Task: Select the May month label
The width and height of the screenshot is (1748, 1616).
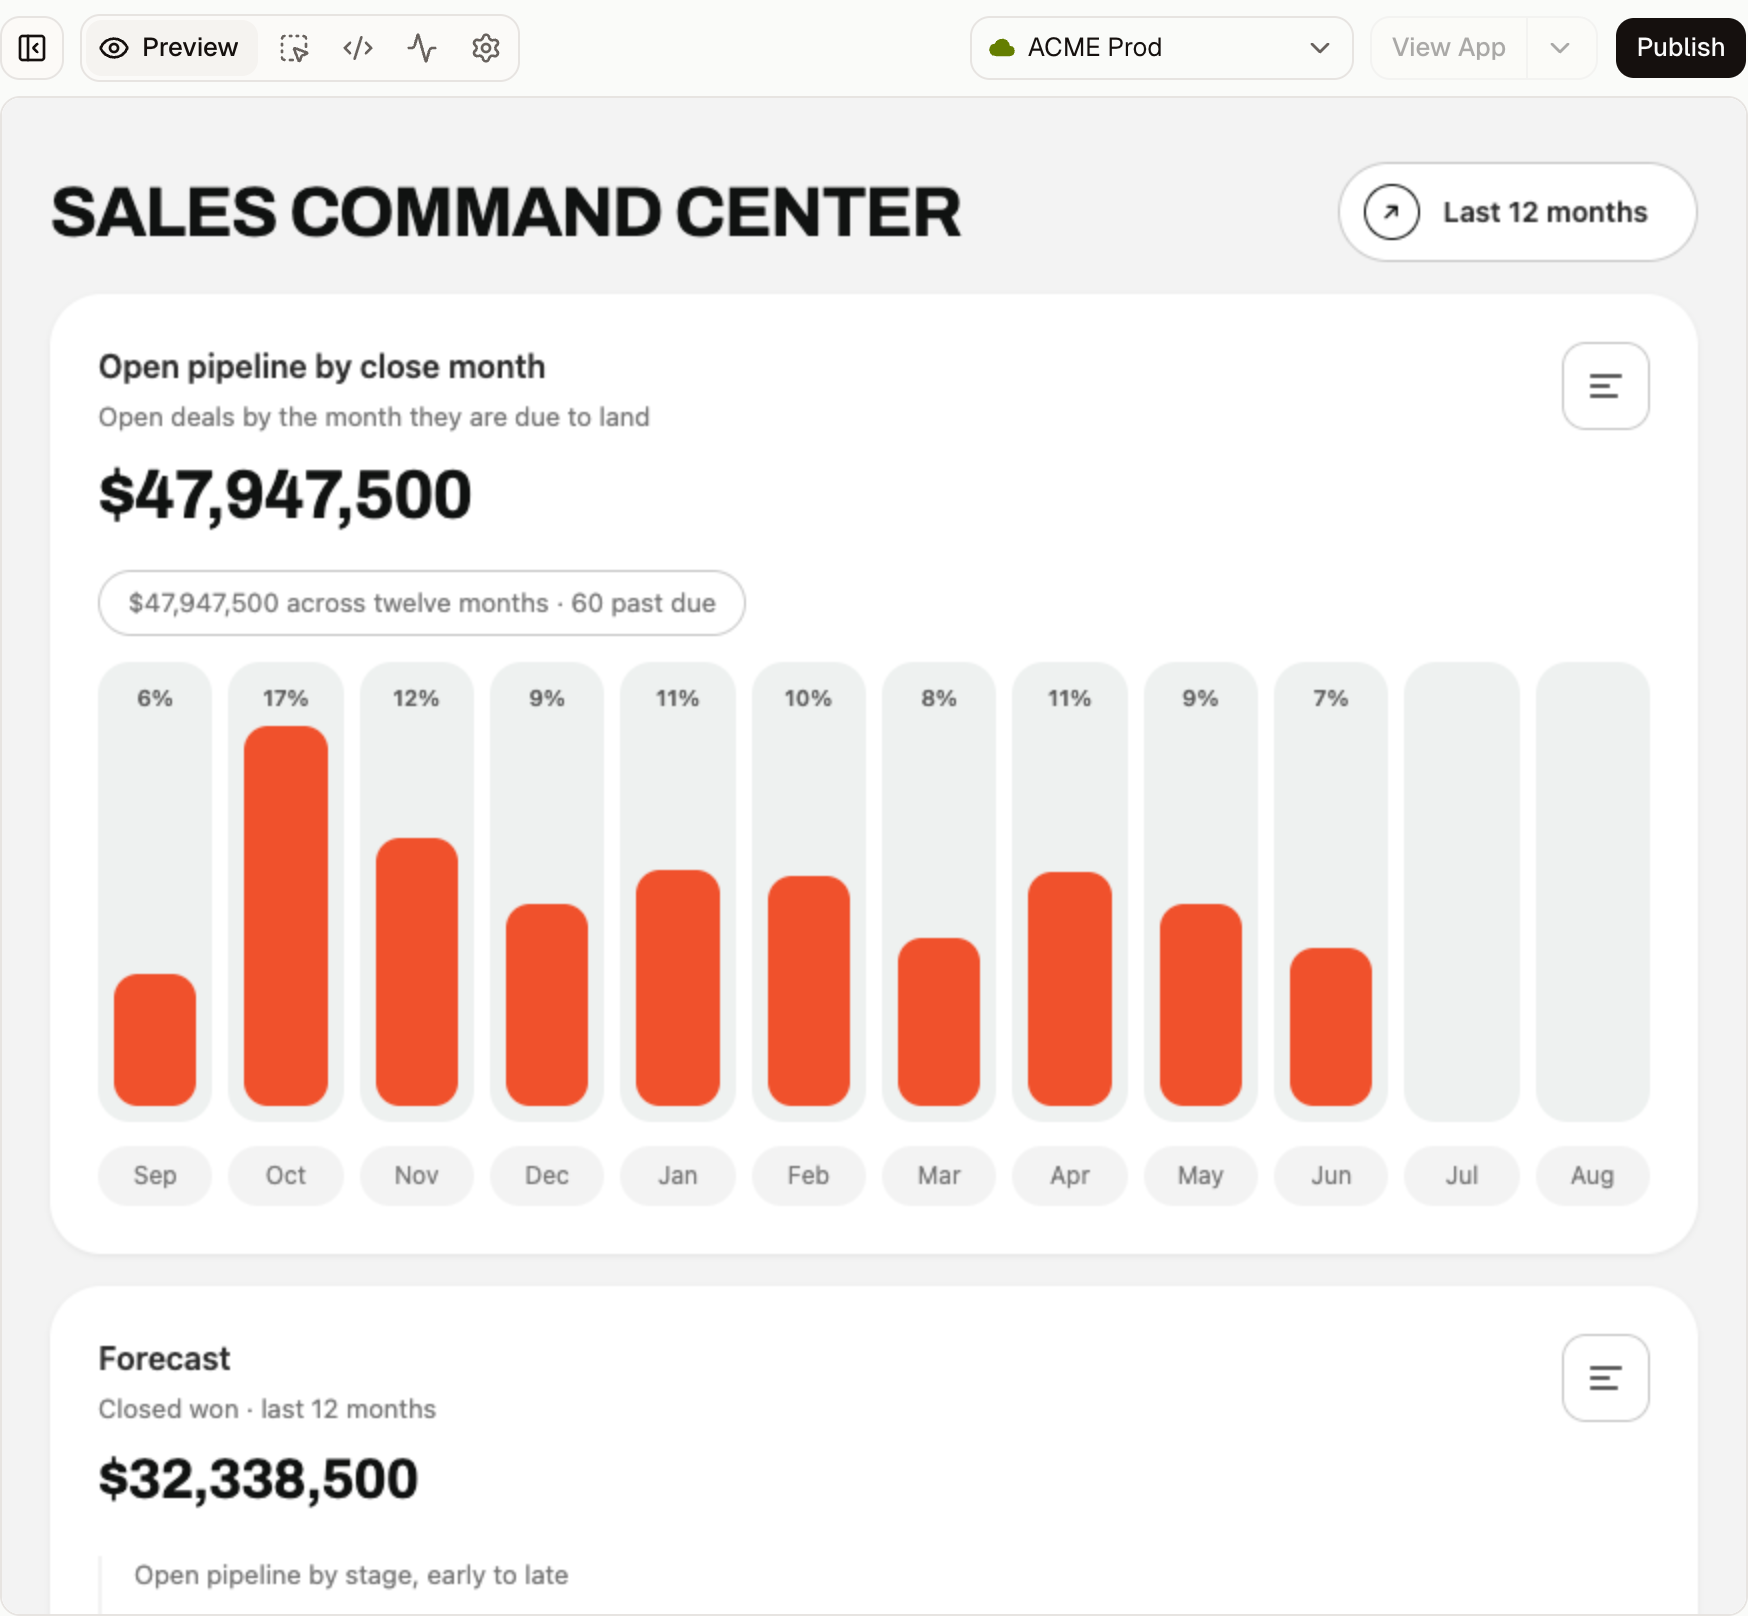Action: [x=1200, y=1175]
